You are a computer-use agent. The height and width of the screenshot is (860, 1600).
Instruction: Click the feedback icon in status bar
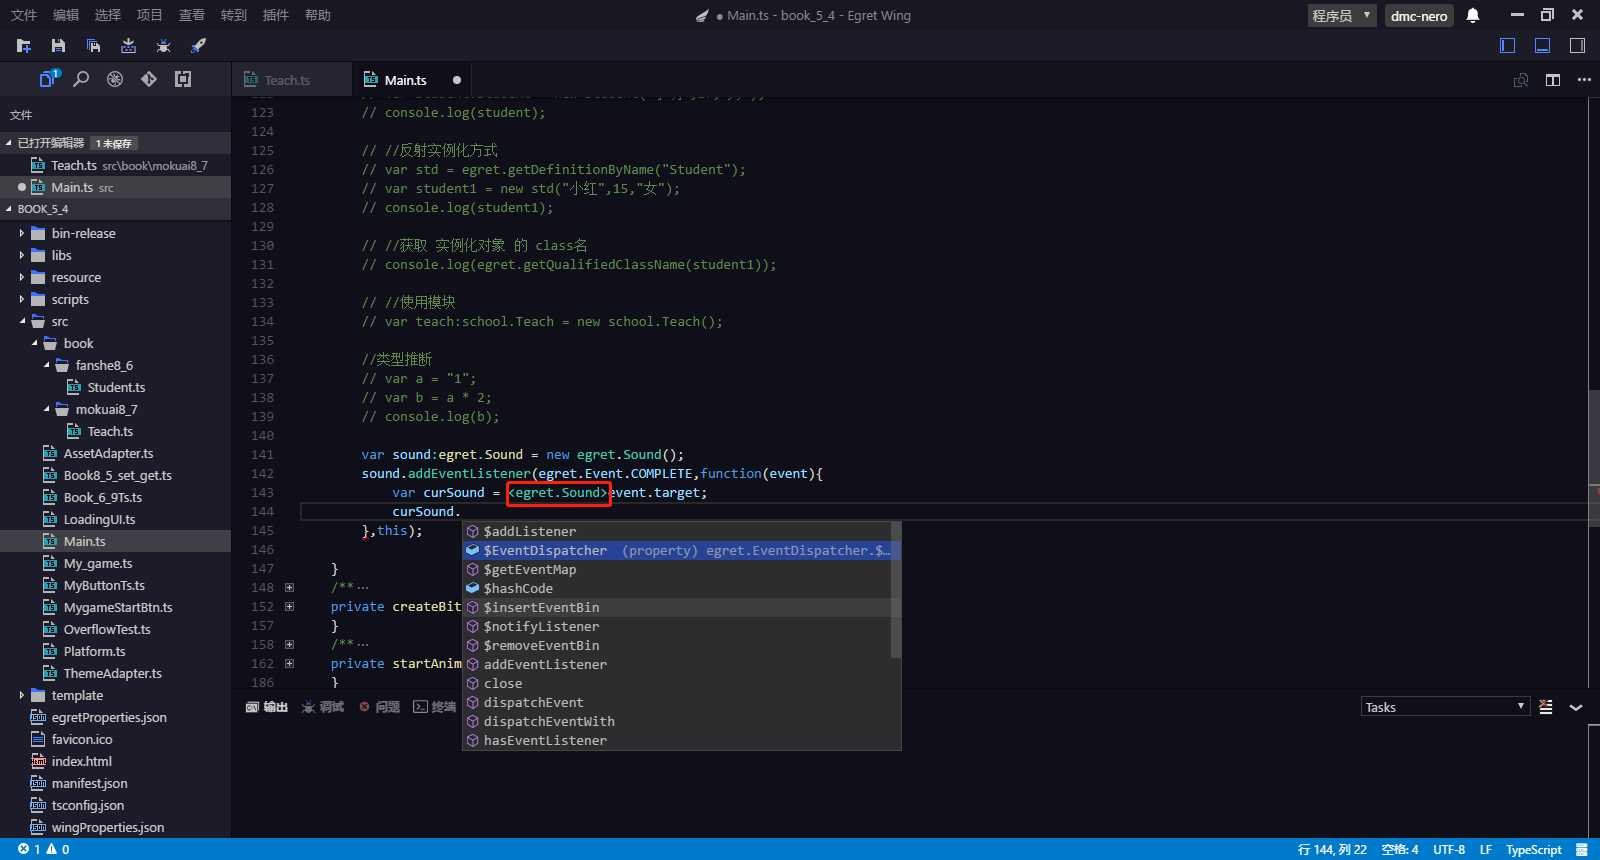1581,850
